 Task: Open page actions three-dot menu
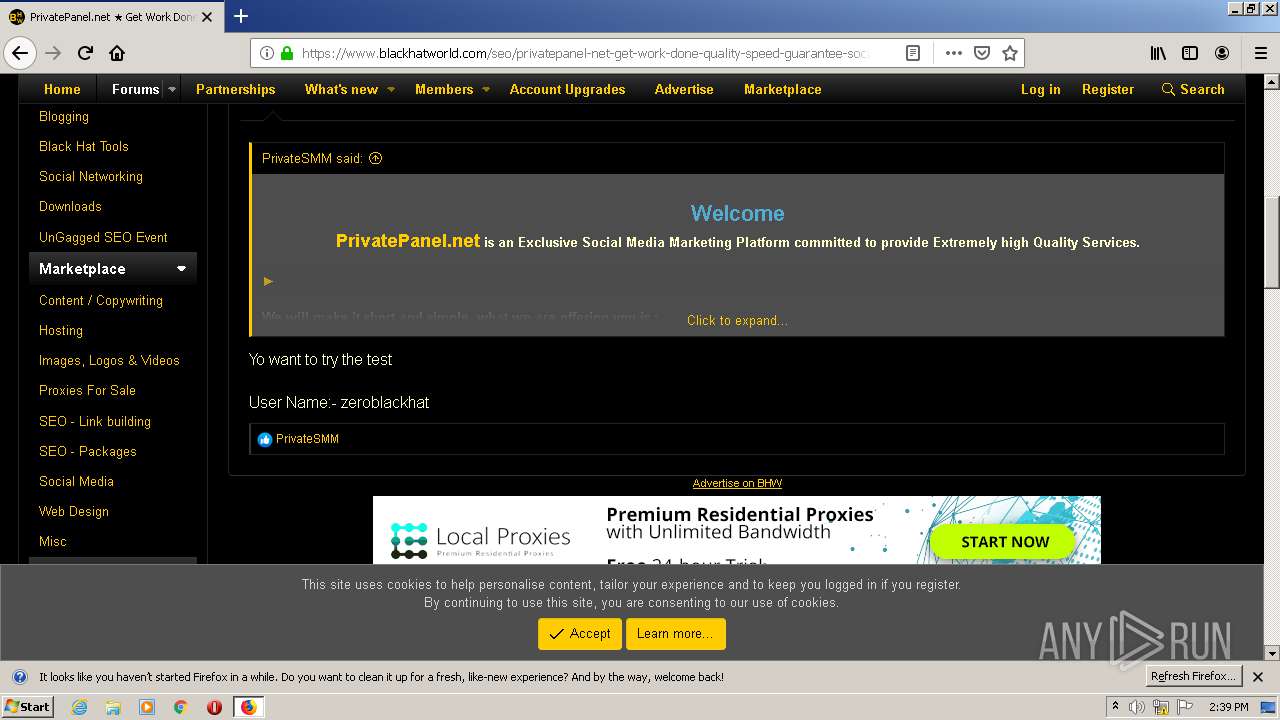click(x=954, y=53)
